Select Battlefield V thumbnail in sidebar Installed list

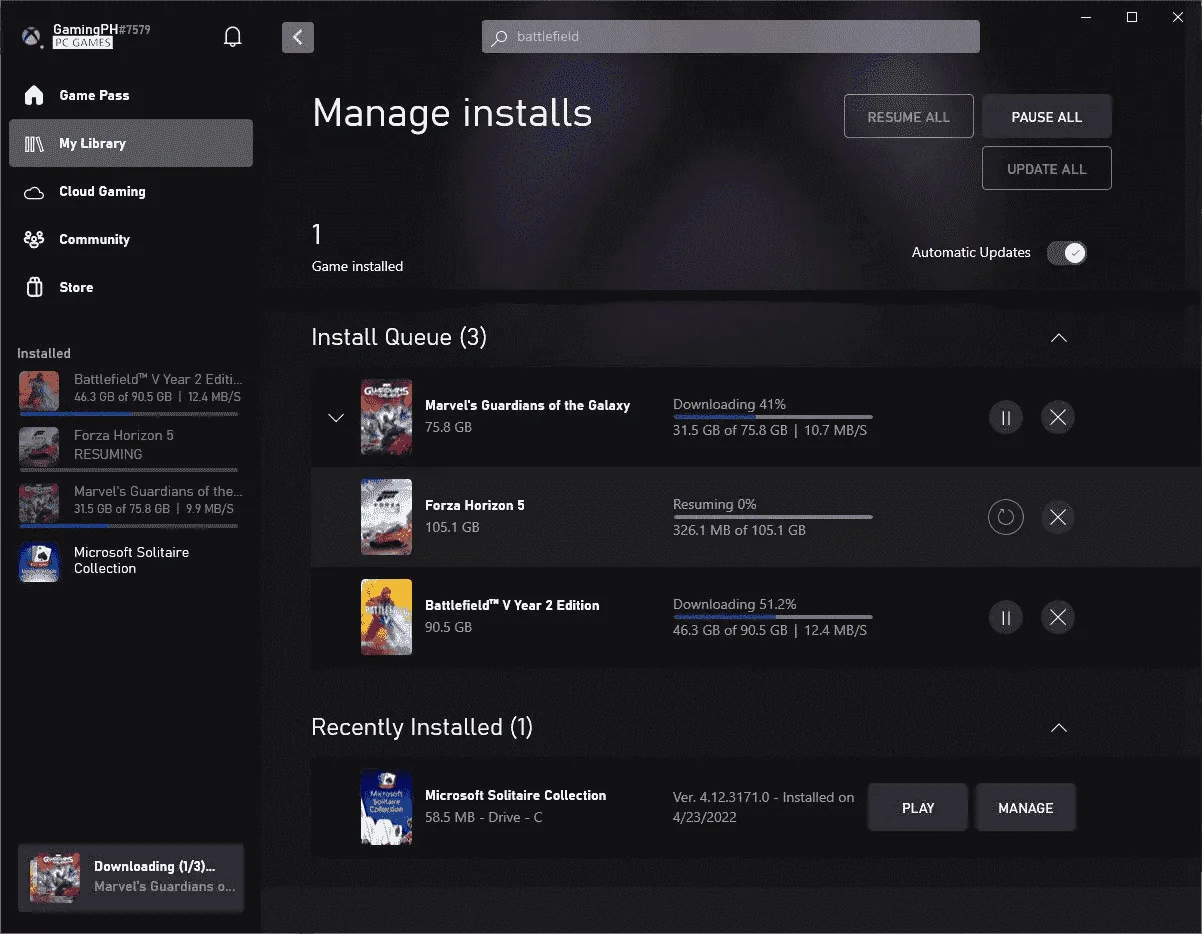39,390
